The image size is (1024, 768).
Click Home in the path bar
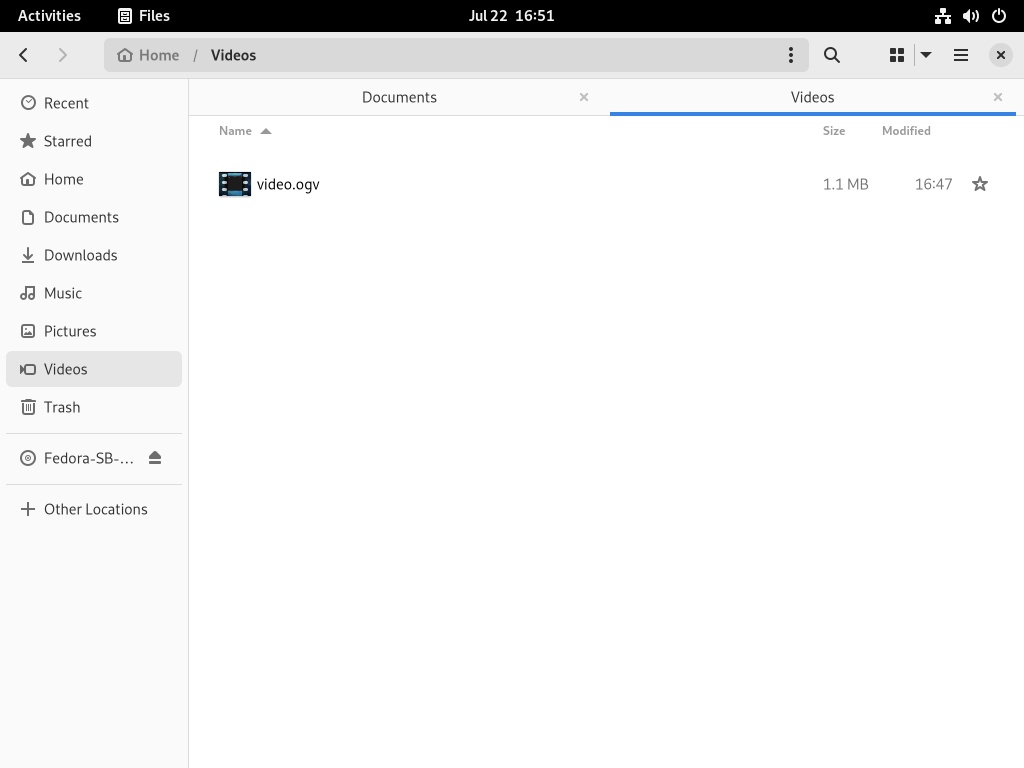[148, 55]
